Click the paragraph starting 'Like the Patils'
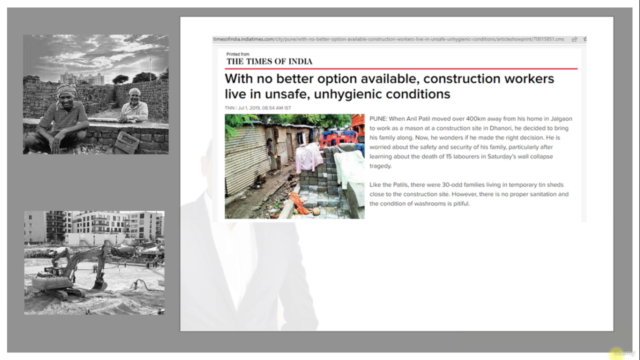Screen dimensions: 640x360 (469, 194)
